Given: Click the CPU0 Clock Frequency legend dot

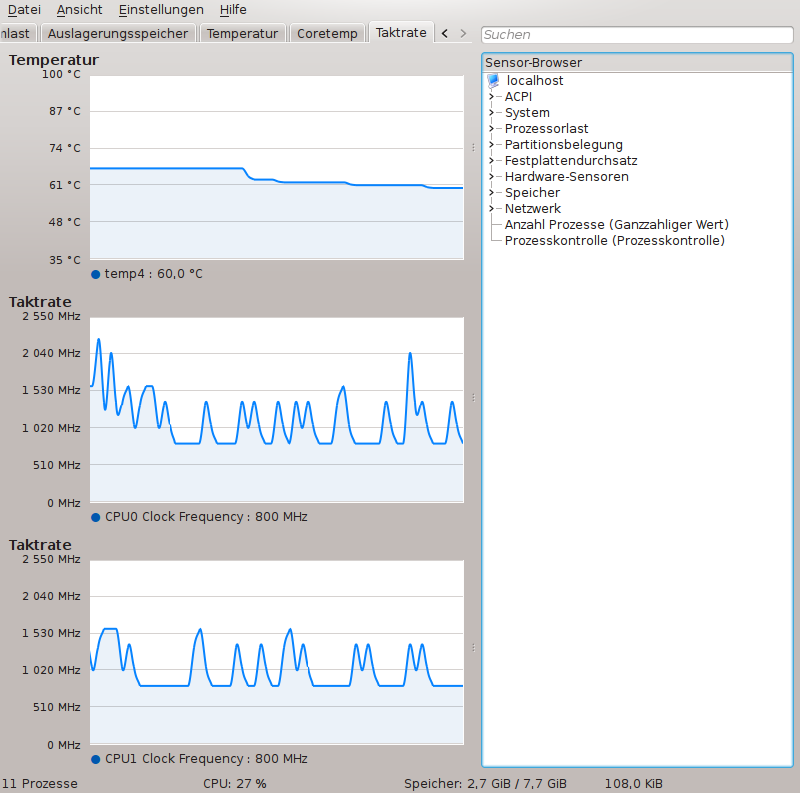Looking at the screenshot, I should (96, 517).
